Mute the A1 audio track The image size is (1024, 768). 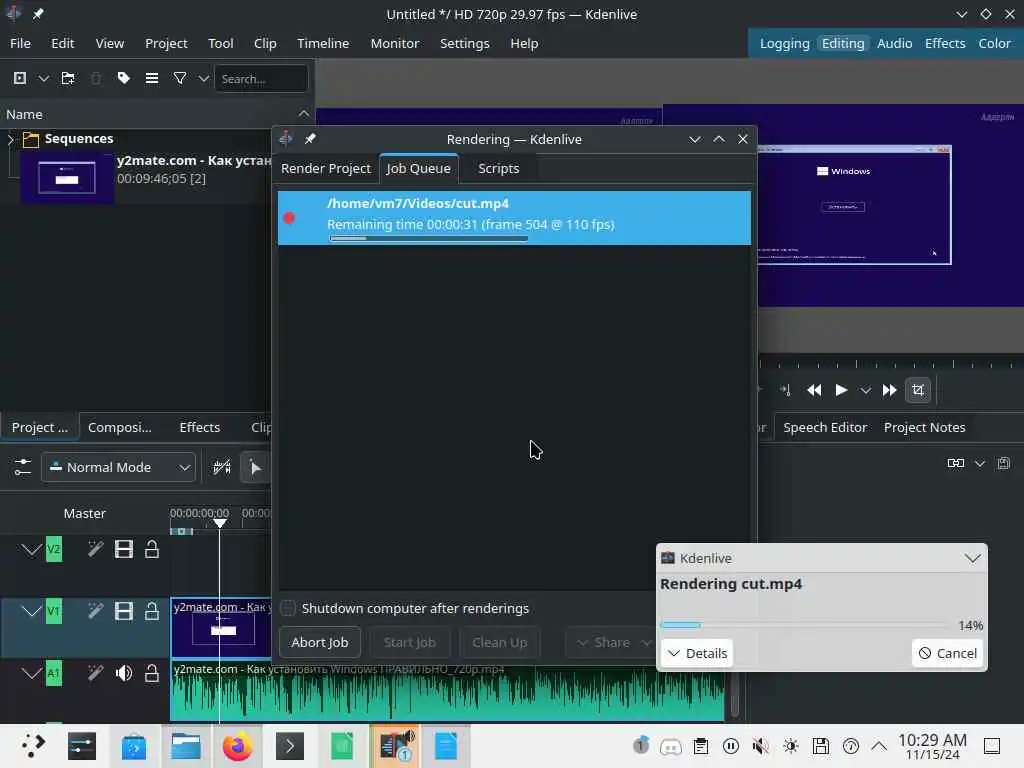point(123,673)
